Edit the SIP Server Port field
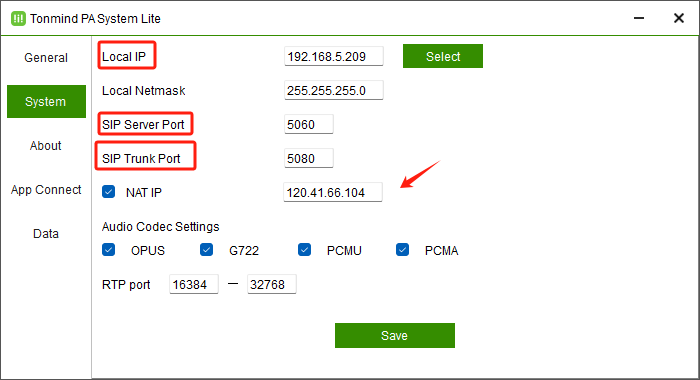Screen dimensions: 700x380 pos(308,124)
